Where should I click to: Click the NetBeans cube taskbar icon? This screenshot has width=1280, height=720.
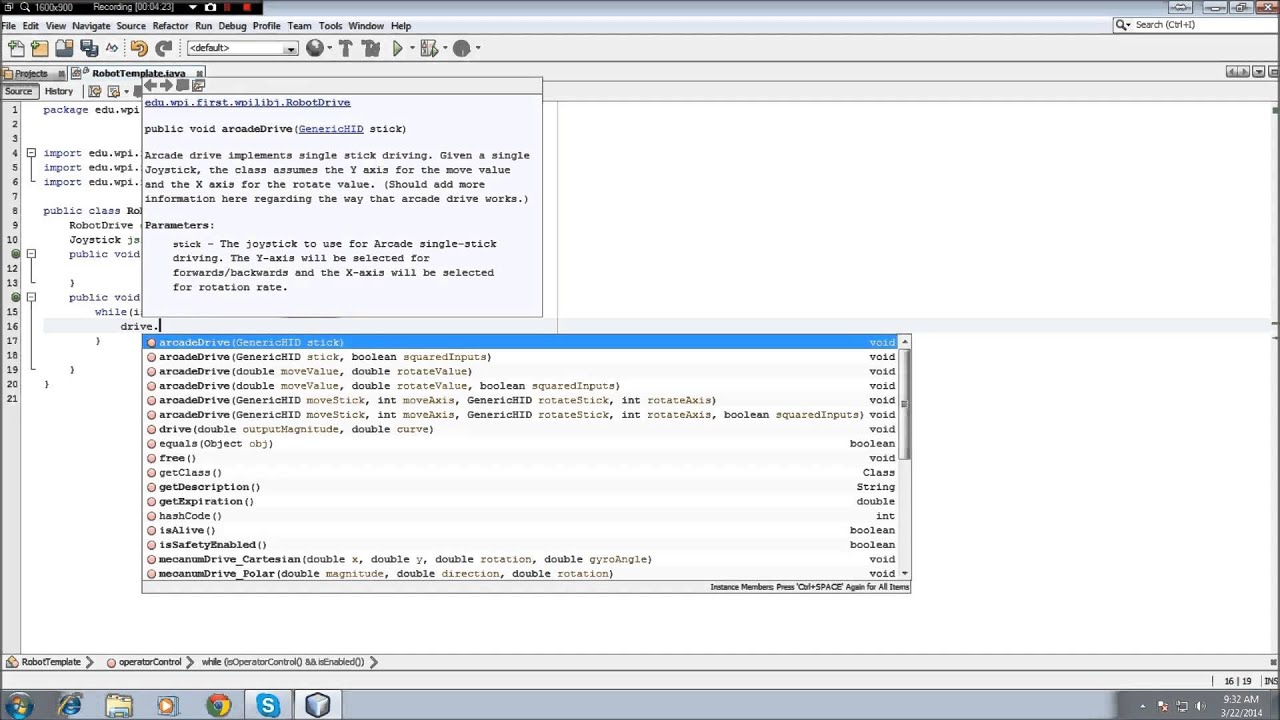coord(317,706)
